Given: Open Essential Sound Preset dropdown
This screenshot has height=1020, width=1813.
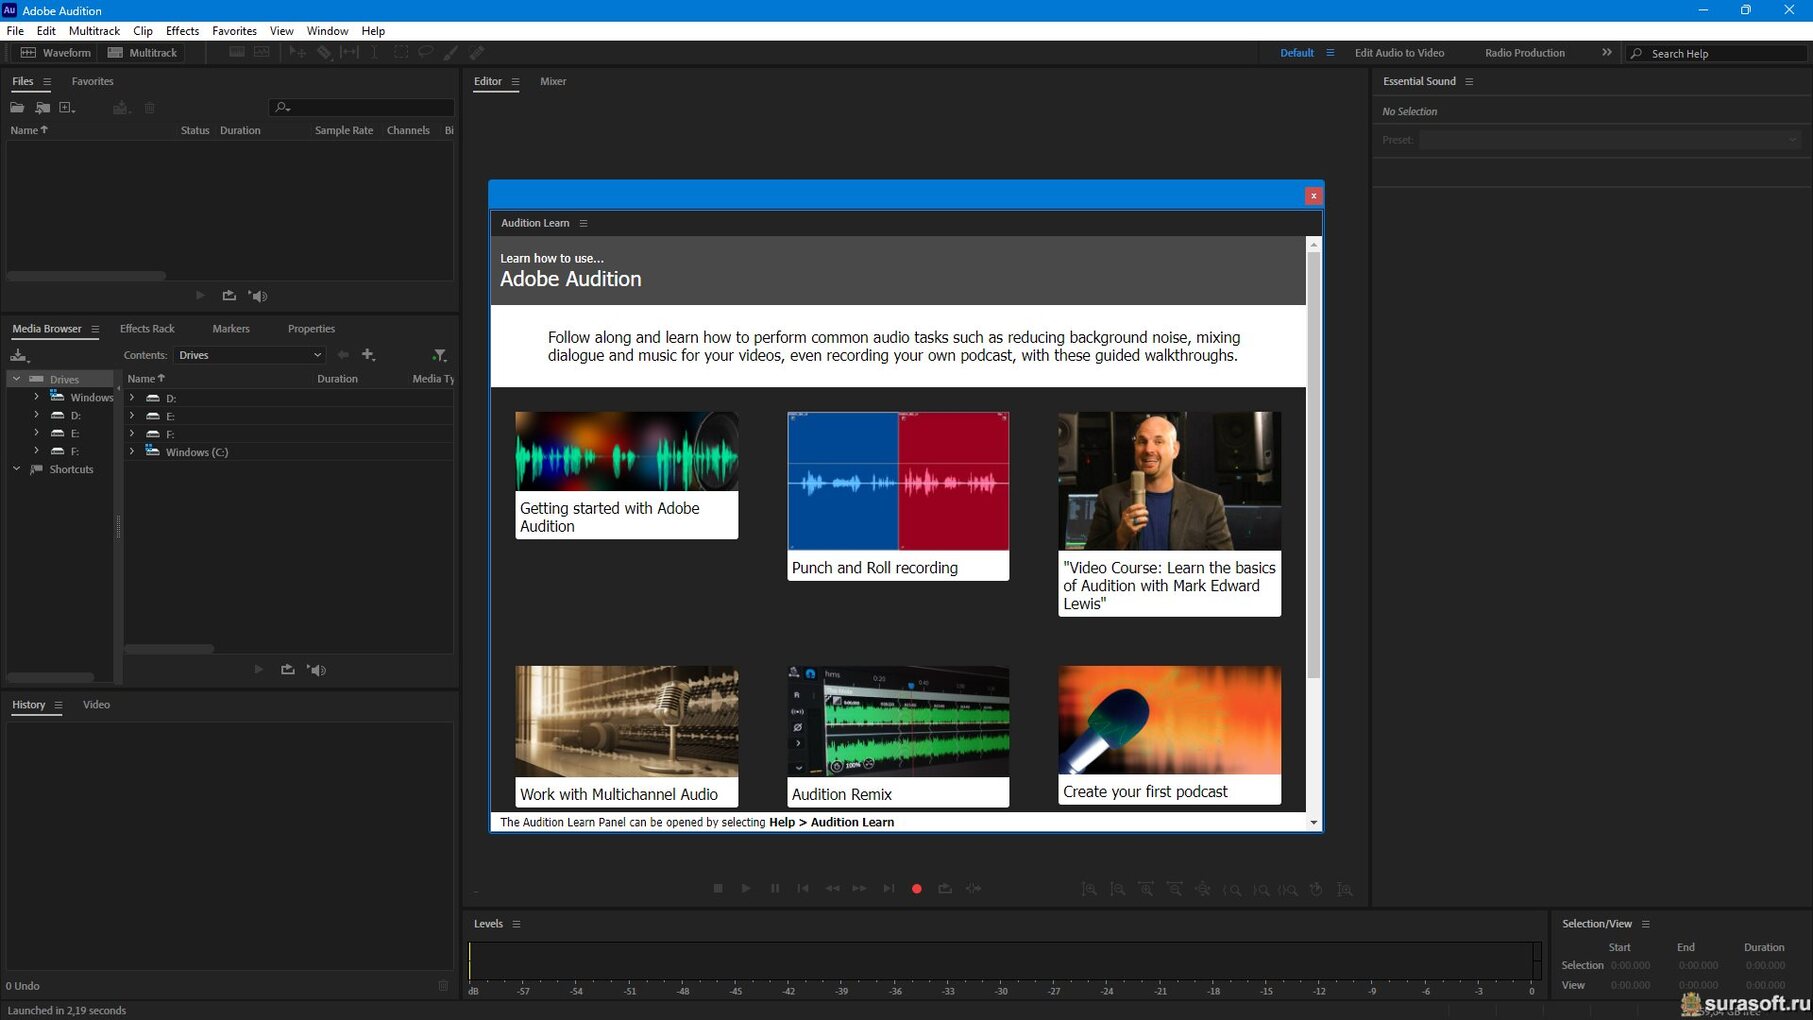Looking at the screenshot, I should [x=1609, y=140].
